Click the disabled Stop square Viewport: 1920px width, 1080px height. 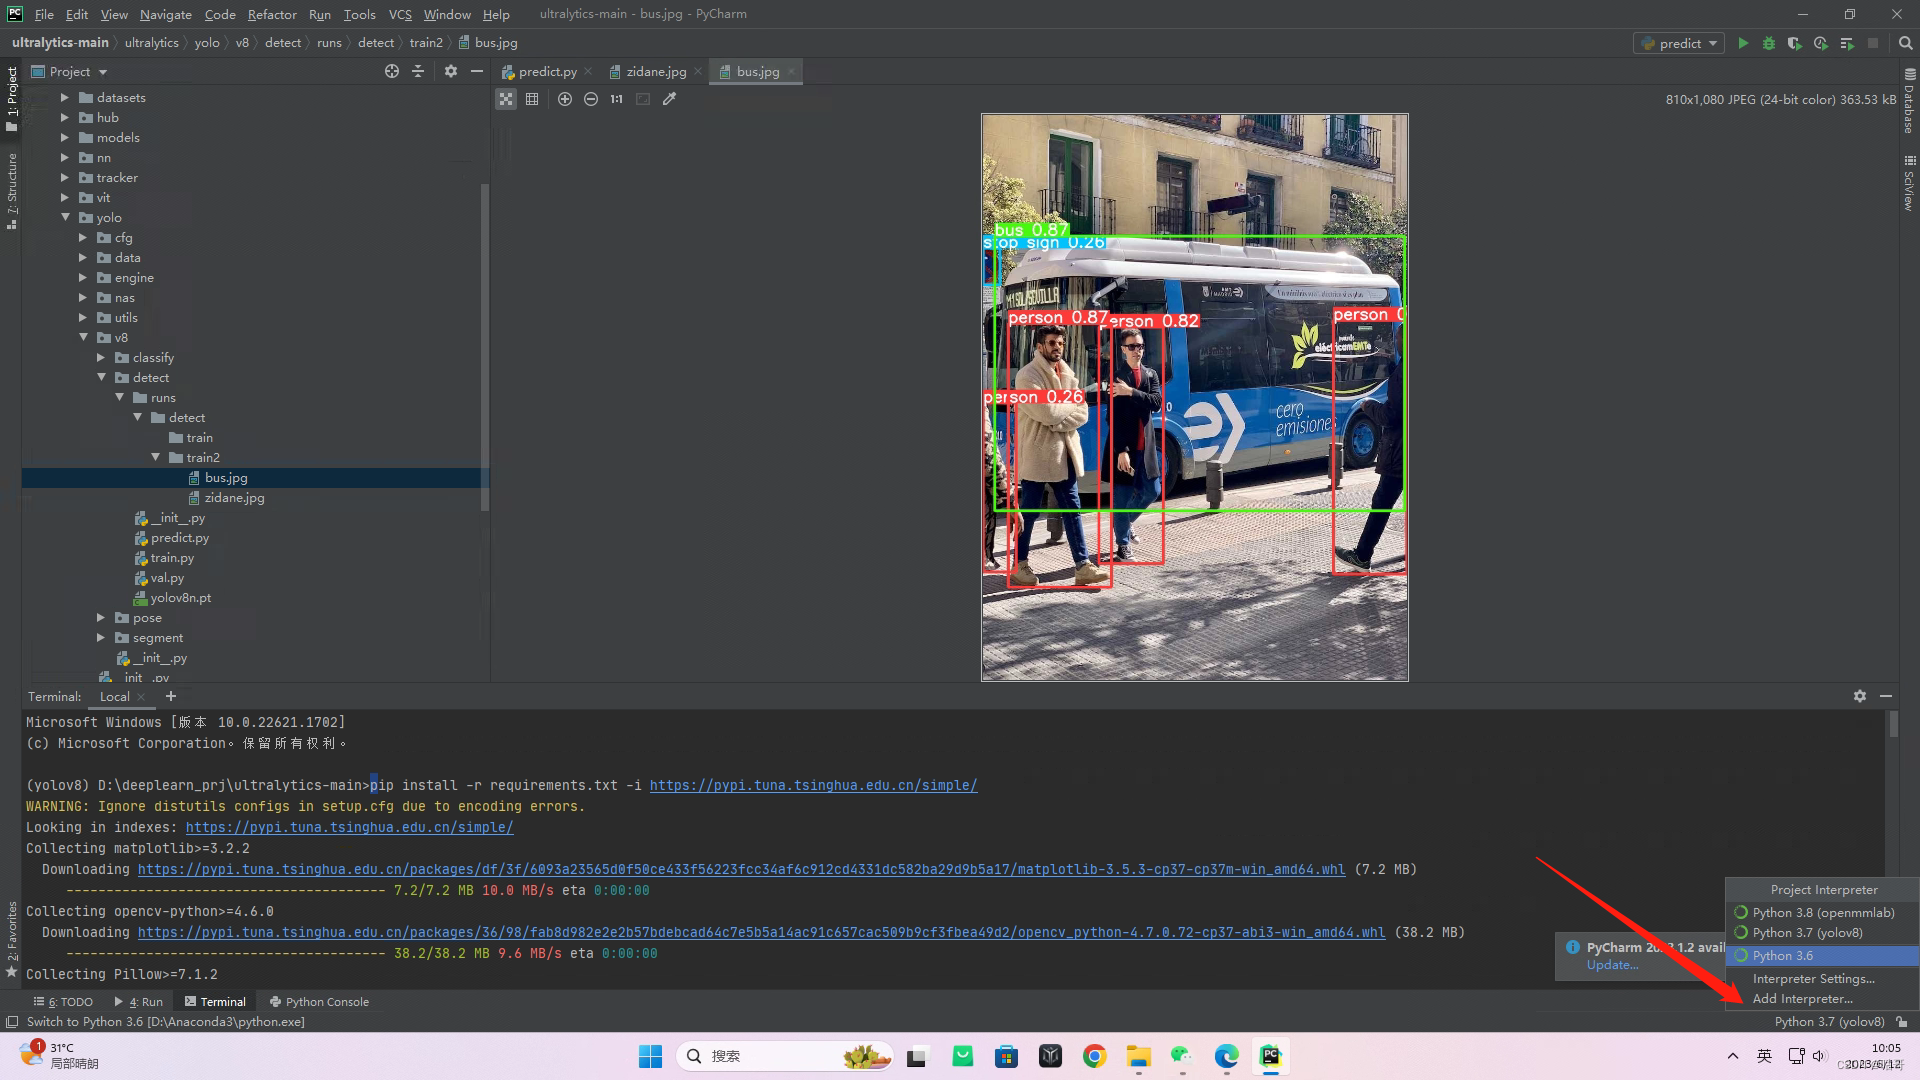(1873, 43)
